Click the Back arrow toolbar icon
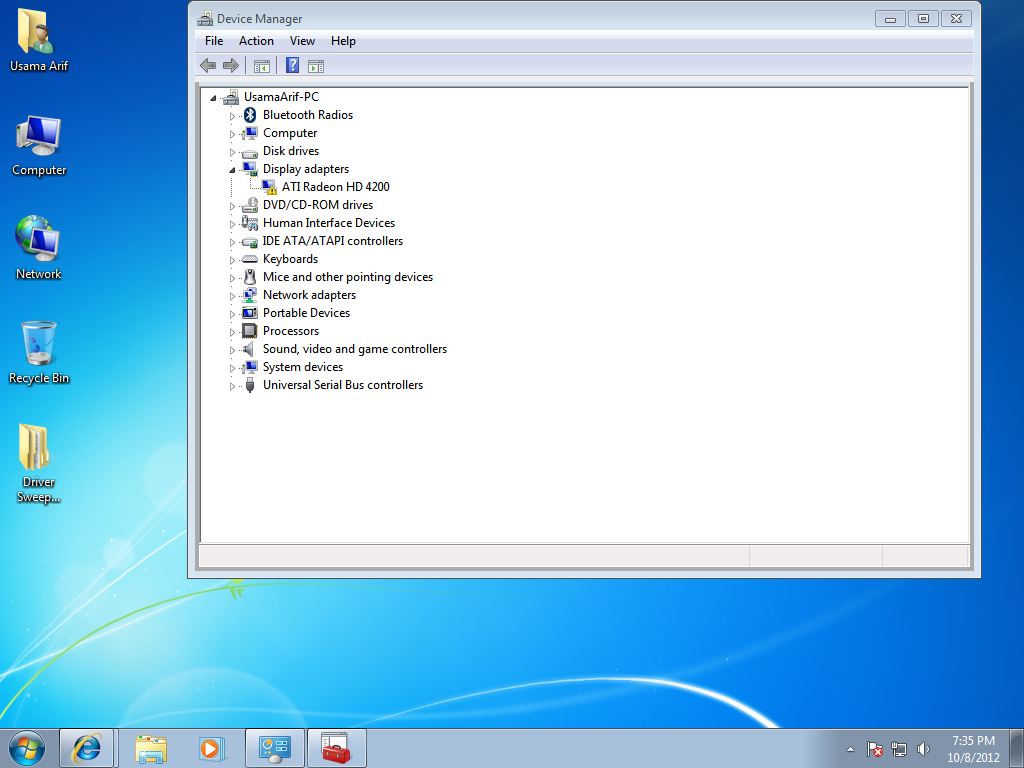Image resolution: width=1024 pixels, height=768 pixels. coord(208,65)
